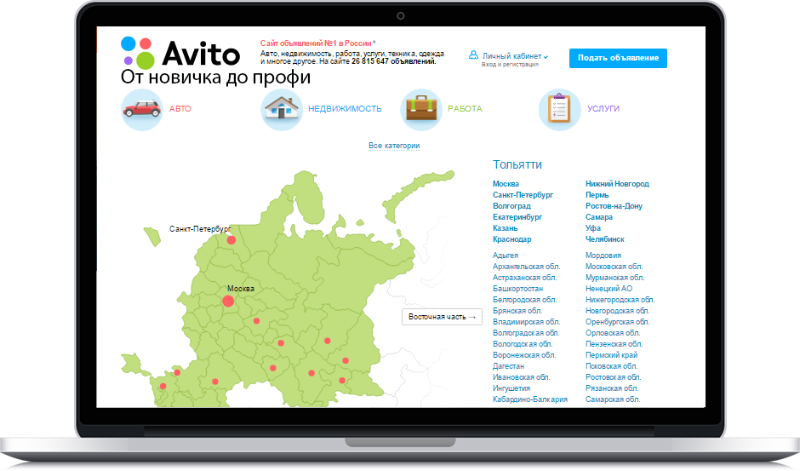
Task: Select the Санкт-Петербург red dot on map
Action: tap(231, 240)
